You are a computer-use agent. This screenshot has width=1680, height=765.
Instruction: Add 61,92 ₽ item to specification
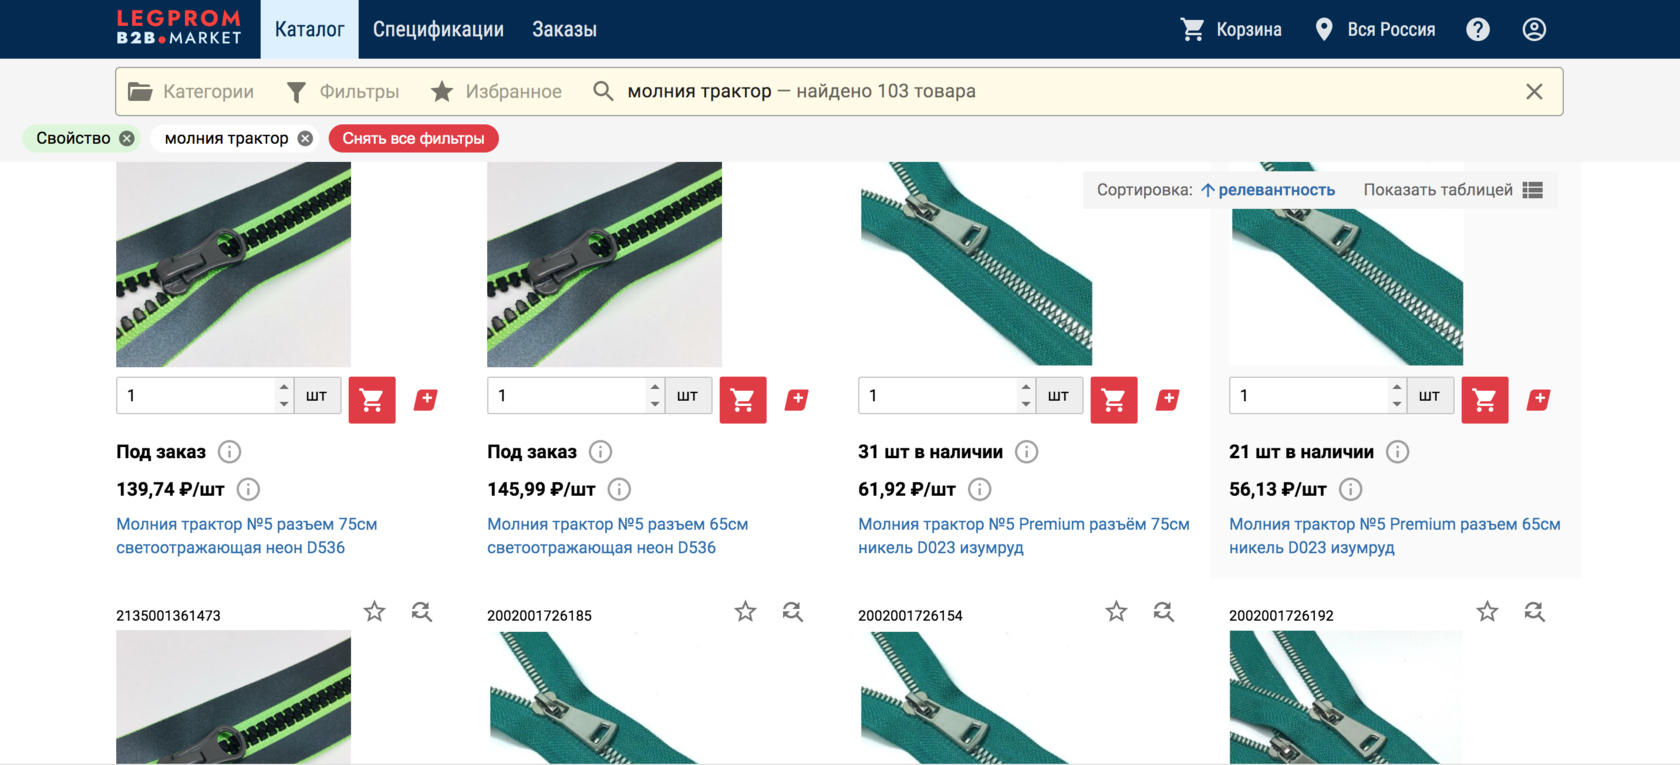point(1168,399)
